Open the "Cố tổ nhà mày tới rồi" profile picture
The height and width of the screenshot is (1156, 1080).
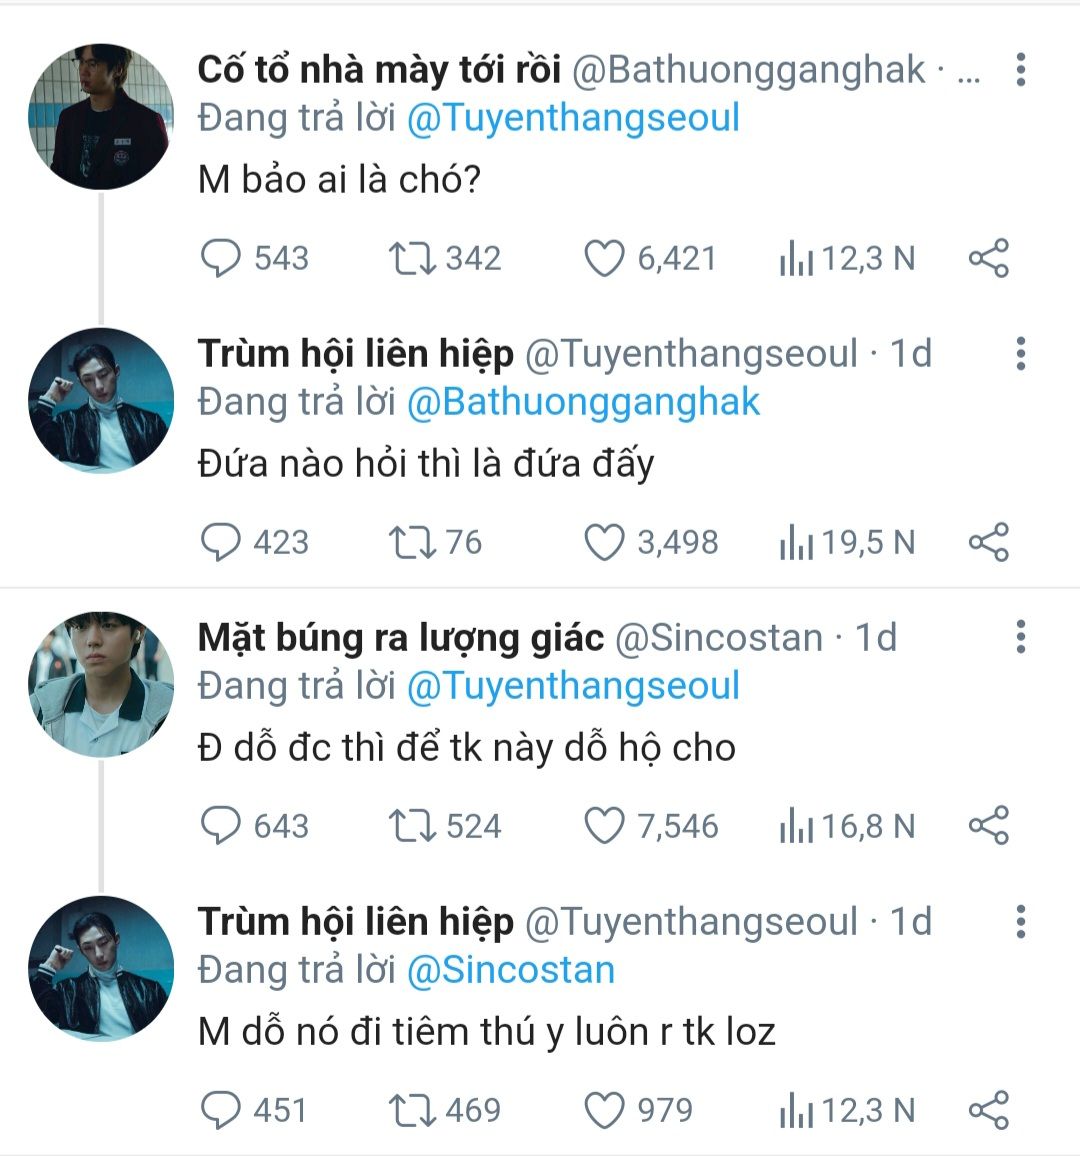[x=101, y=116]
